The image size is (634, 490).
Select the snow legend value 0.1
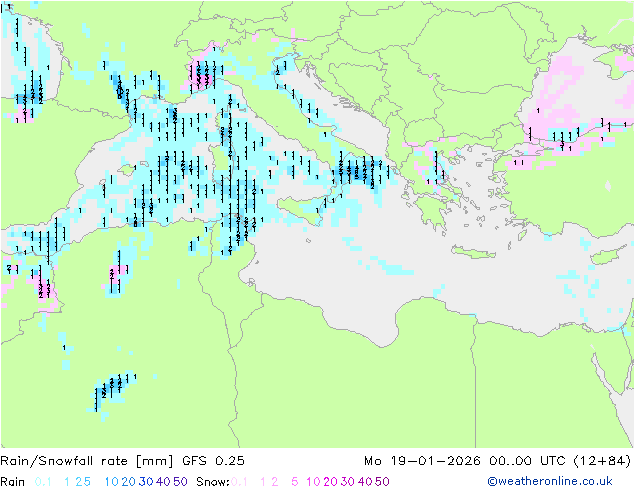[x=239, y=482]
